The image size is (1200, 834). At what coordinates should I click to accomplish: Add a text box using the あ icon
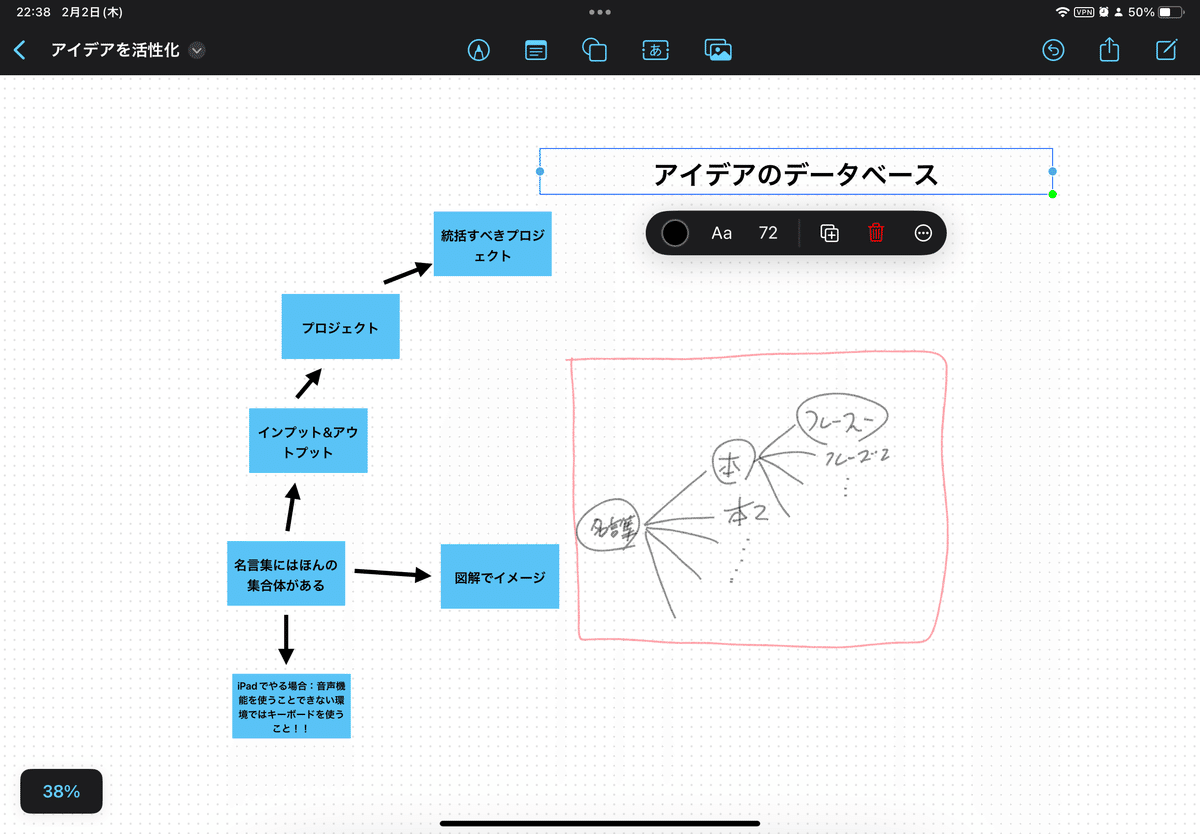(655, 50)
